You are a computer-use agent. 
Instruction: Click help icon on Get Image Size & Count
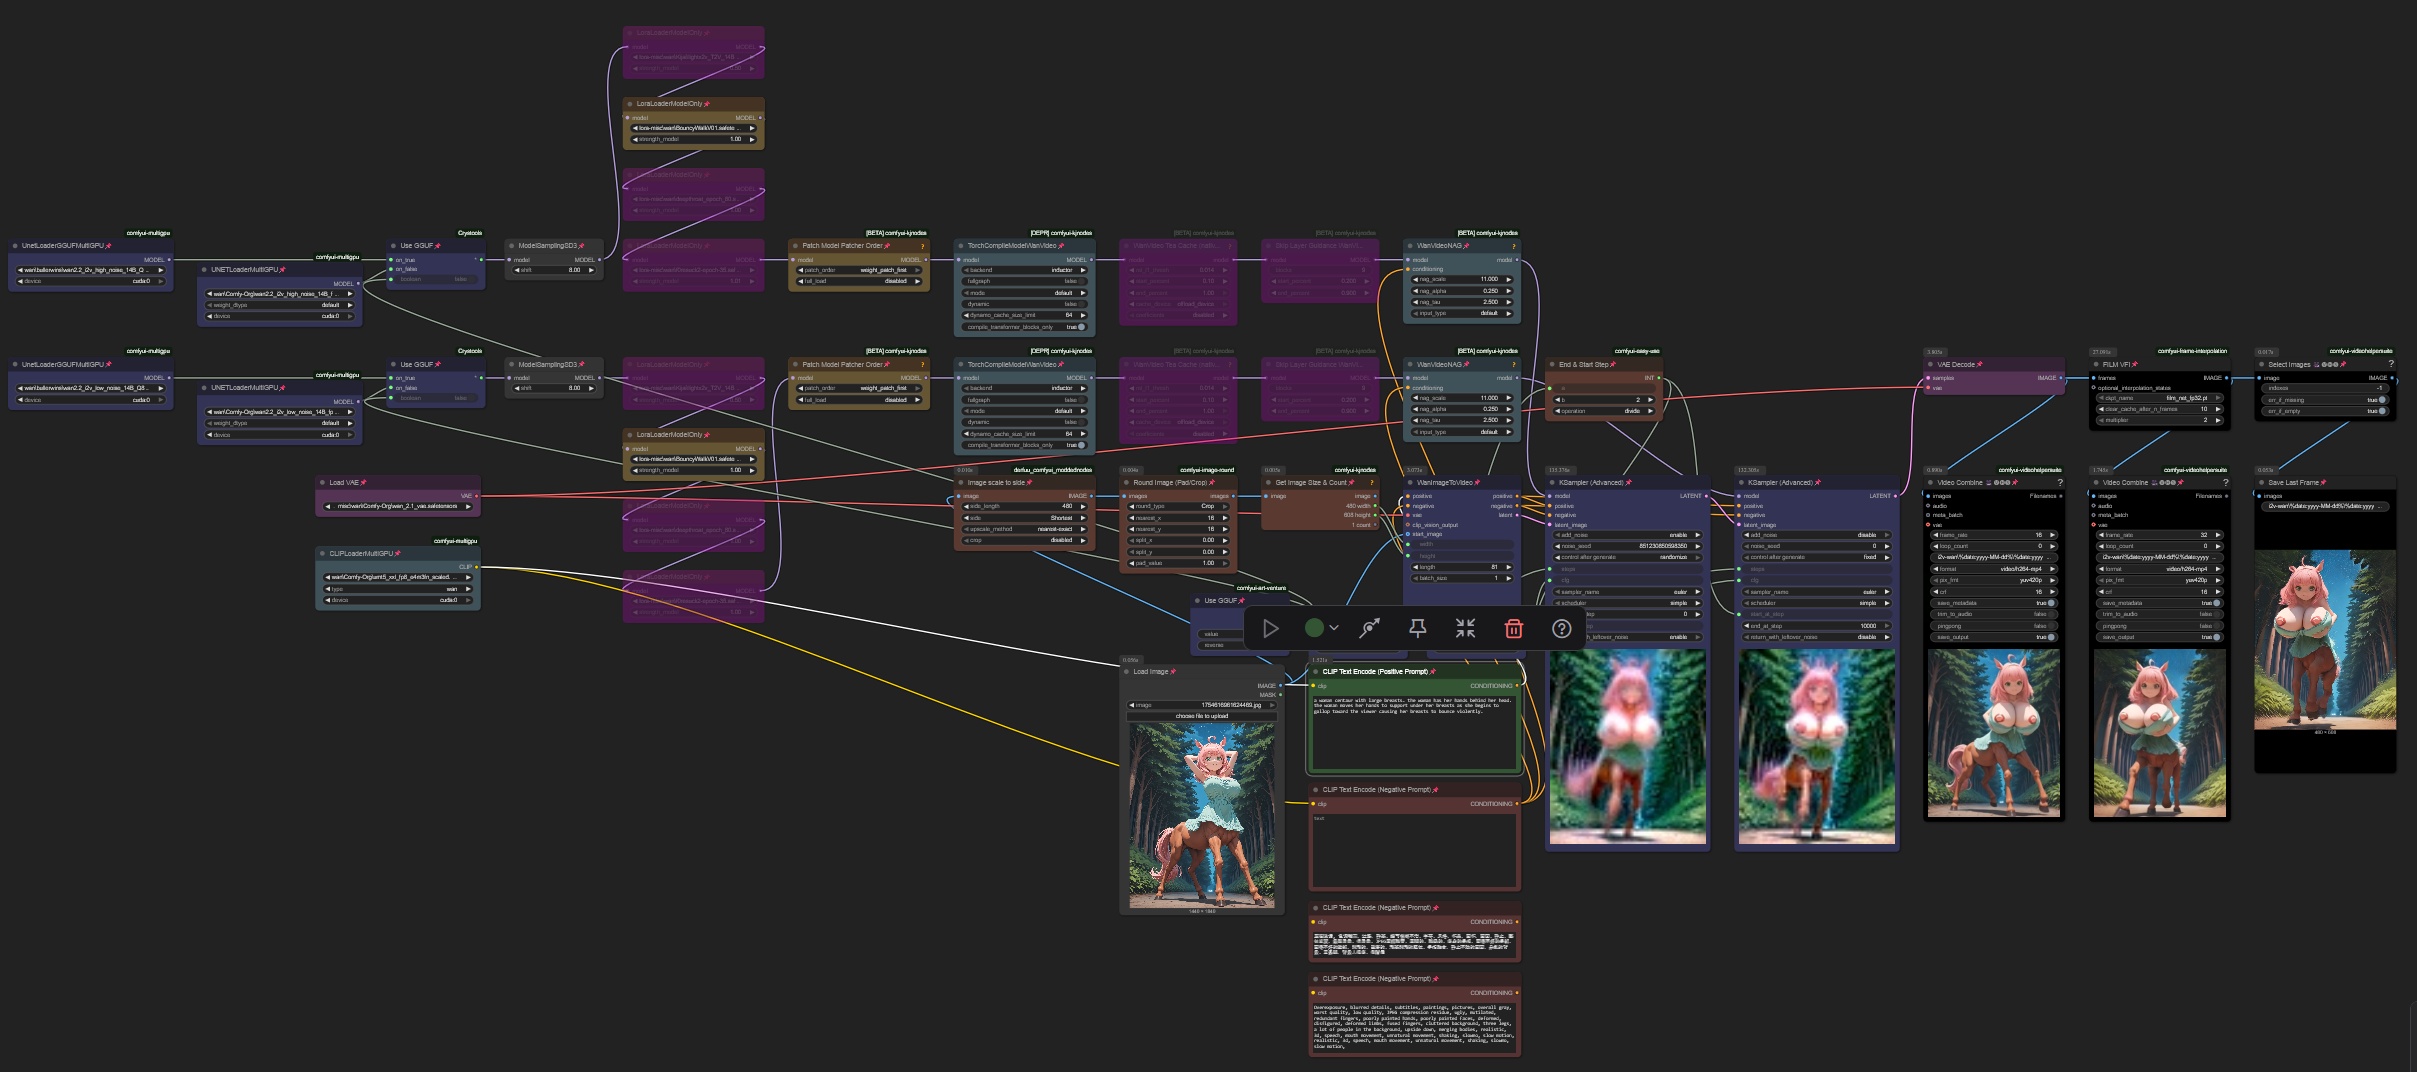coord(1372,482)
